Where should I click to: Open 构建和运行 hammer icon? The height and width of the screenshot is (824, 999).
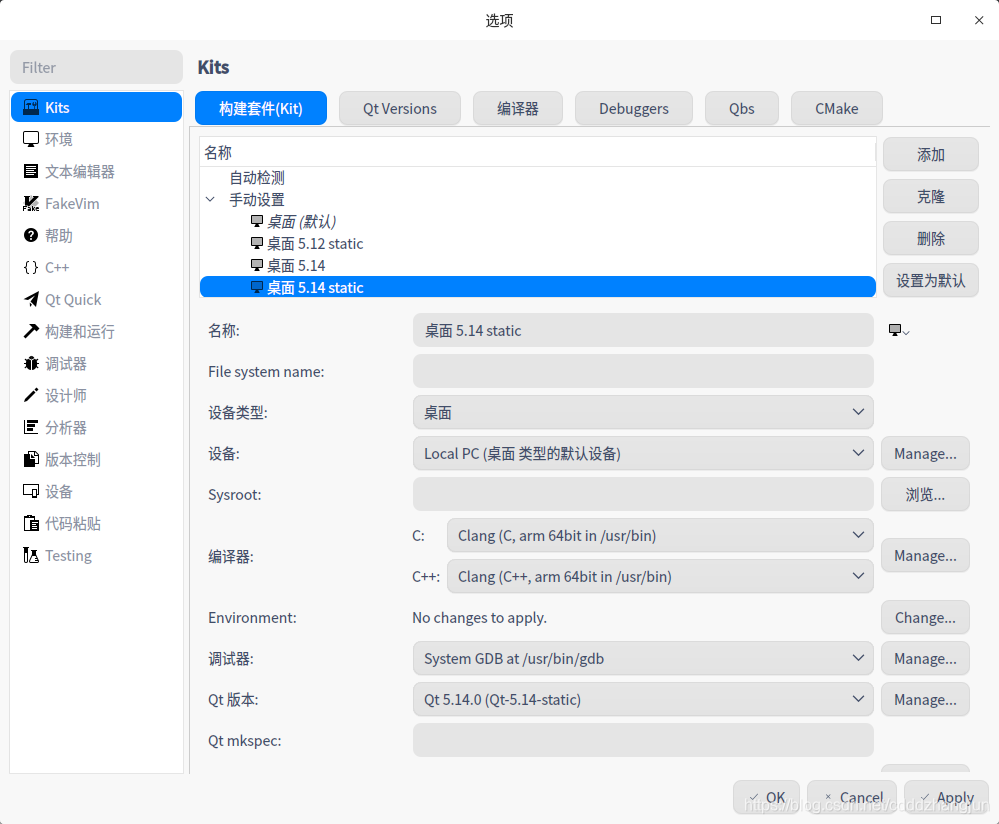click(x=31, y=331)
